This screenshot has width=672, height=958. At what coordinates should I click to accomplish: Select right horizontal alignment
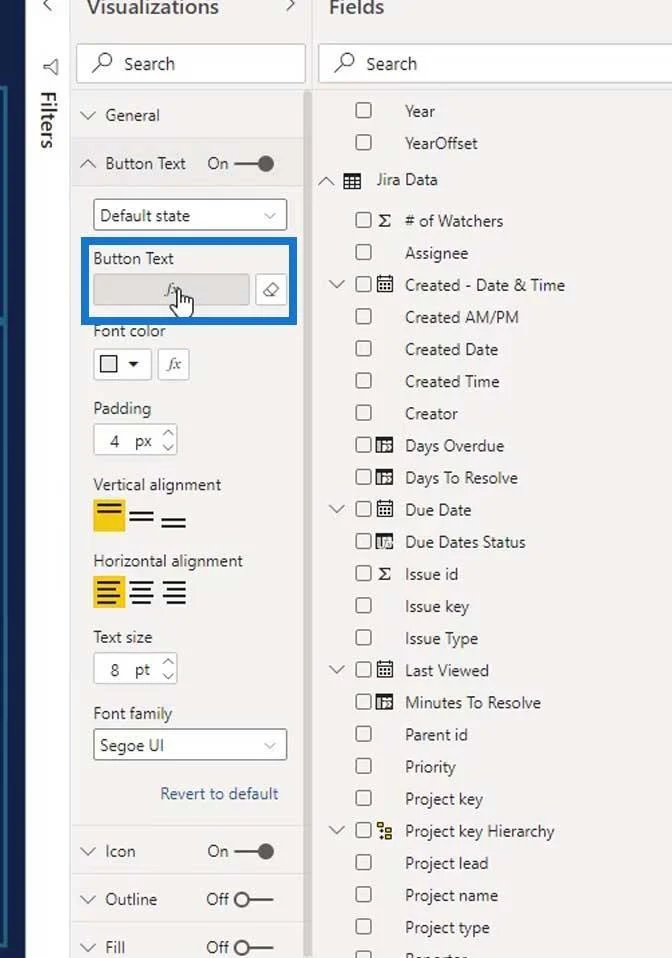click(x=173, y=592)
